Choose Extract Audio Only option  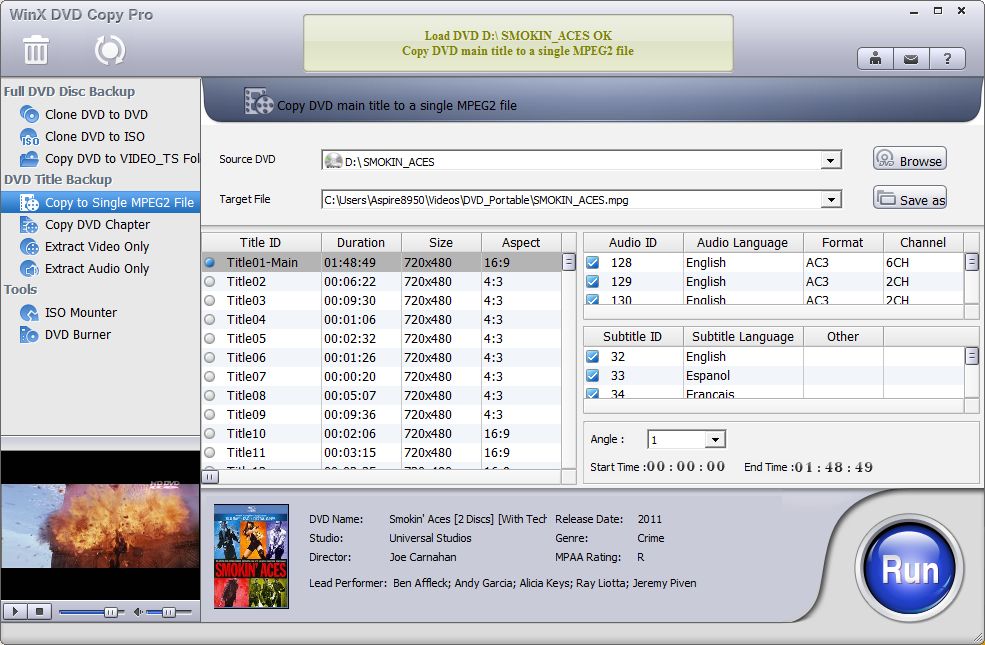tap(96, 269)
